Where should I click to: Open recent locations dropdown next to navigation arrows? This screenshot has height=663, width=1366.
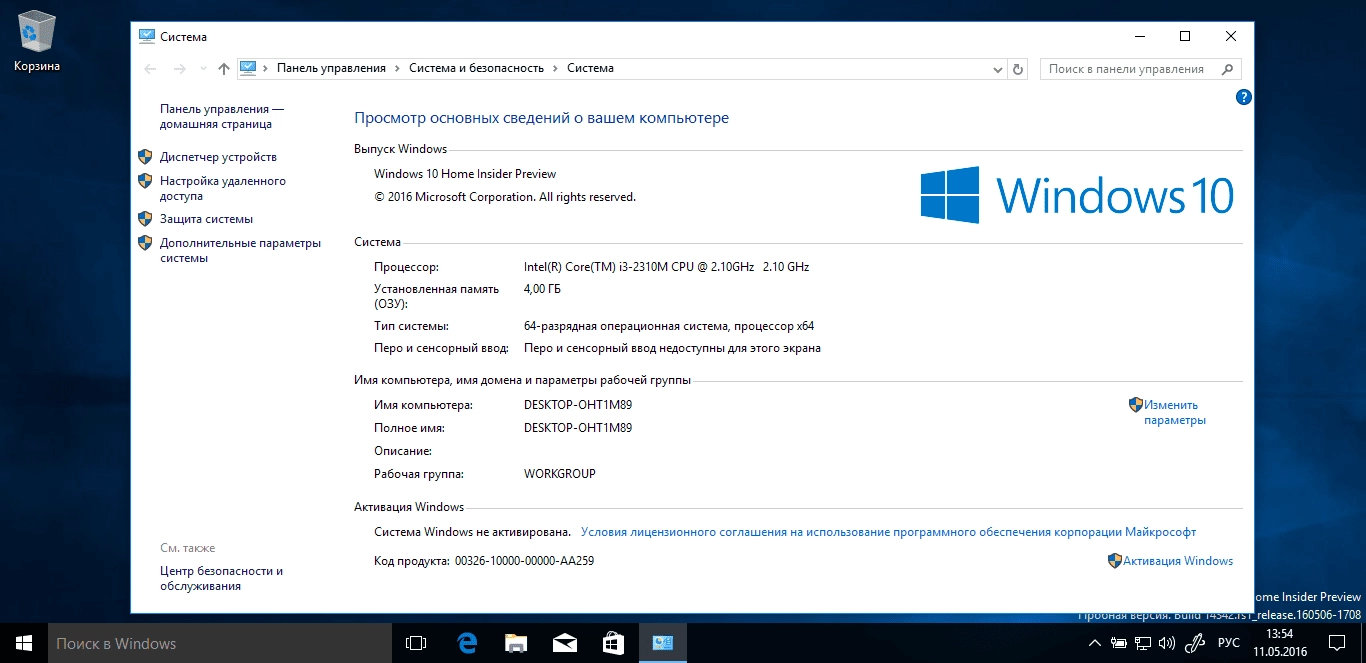click(203, 69)
